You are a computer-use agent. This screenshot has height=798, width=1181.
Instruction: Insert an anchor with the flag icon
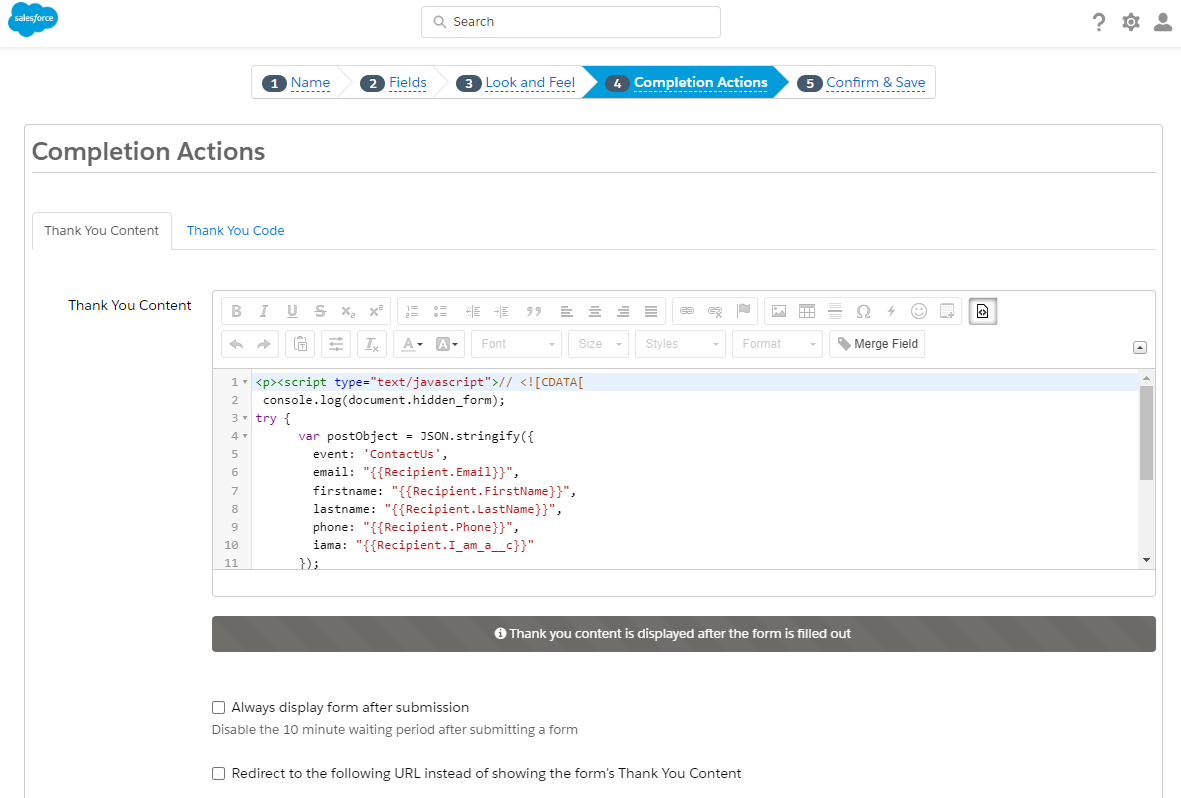tap(743, 311)
